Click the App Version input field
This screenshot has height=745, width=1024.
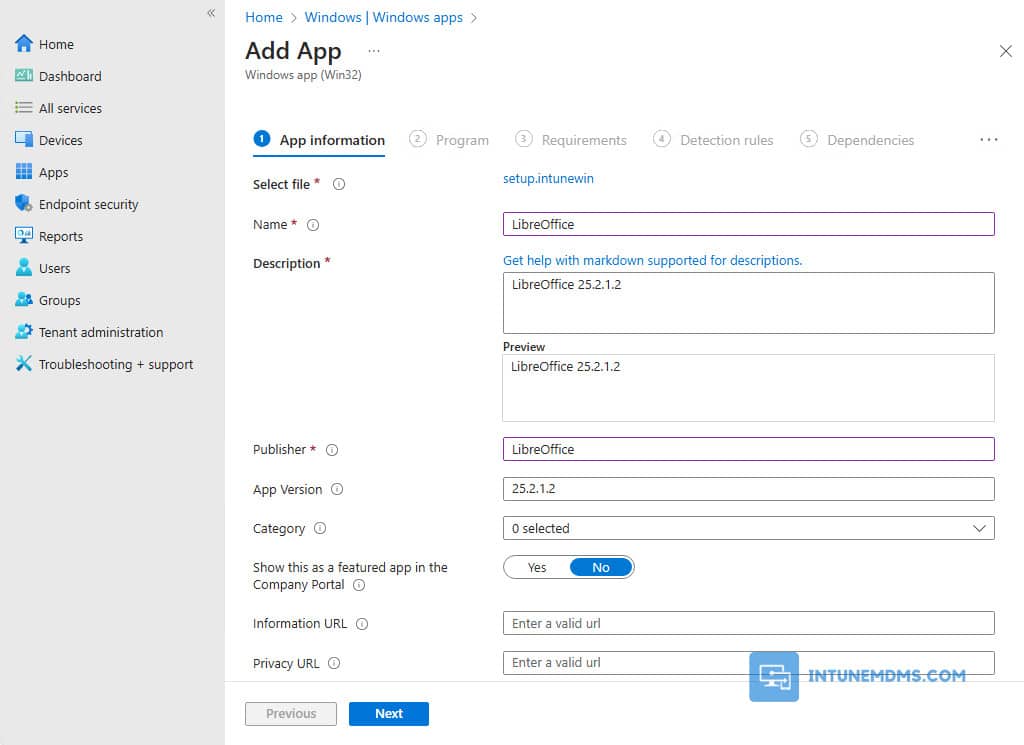tap(748, 489)
